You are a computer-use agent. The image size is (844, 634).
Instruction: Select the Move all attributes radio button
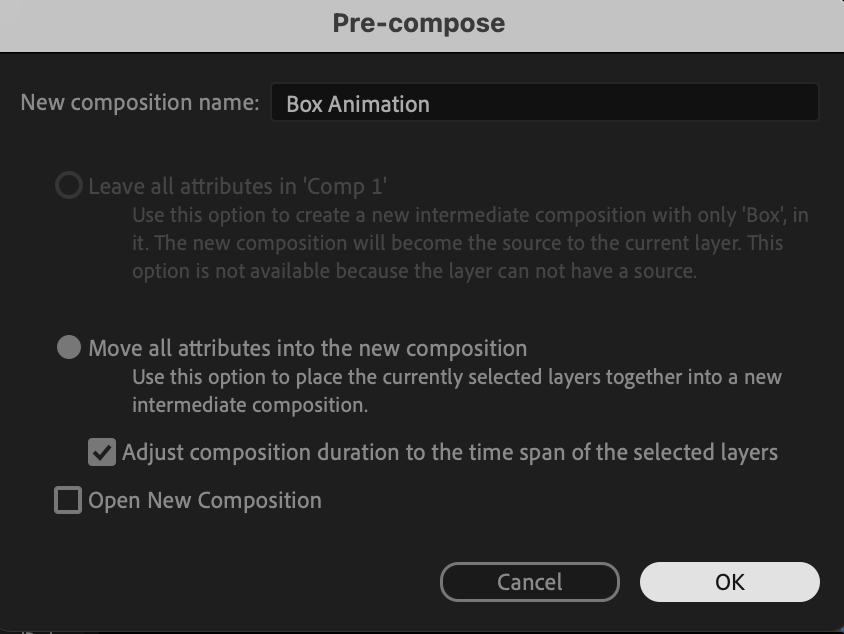(69, 348)
